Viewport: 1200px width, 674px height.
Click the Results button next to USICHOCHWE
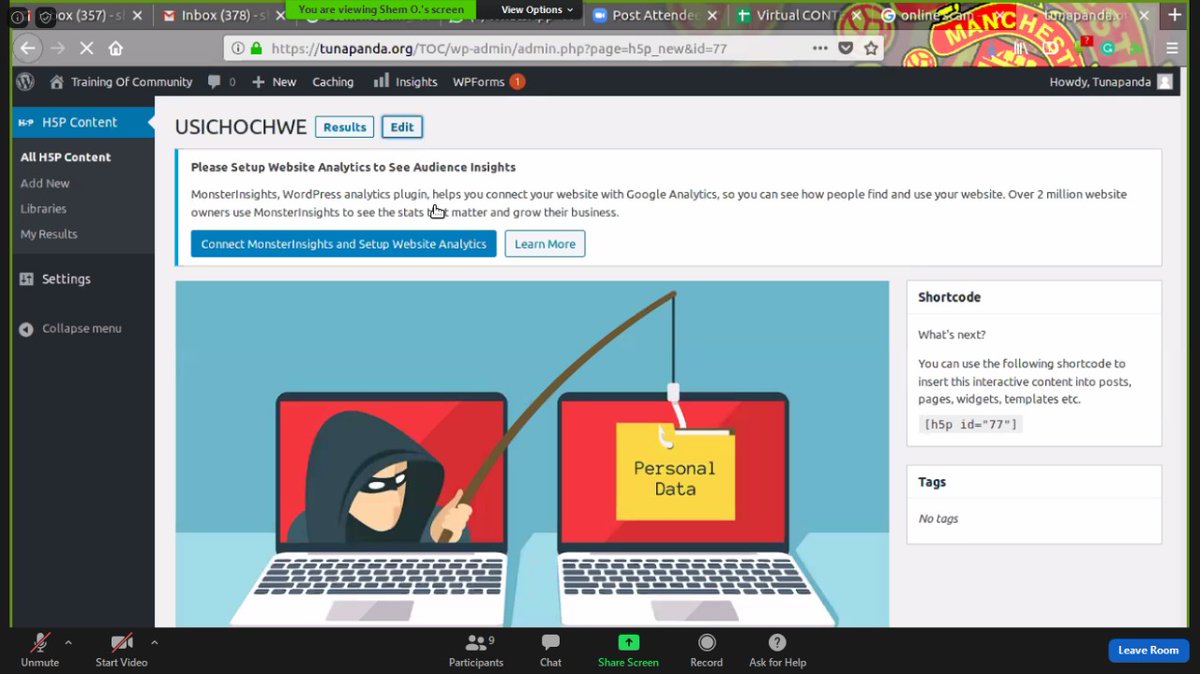coord(344,127)
